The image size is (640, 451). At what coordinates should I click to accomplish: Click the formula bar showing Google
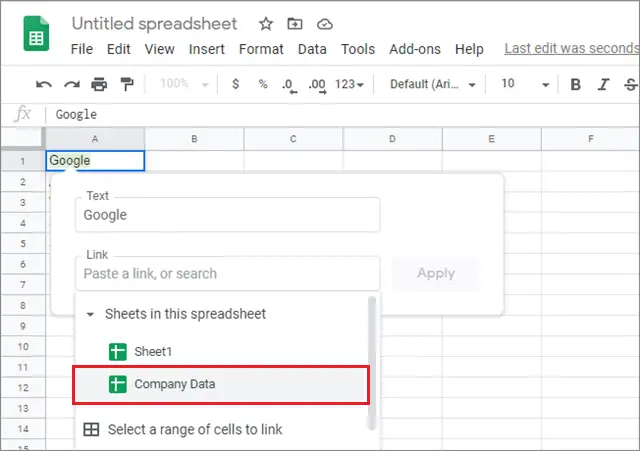point(343,115)
